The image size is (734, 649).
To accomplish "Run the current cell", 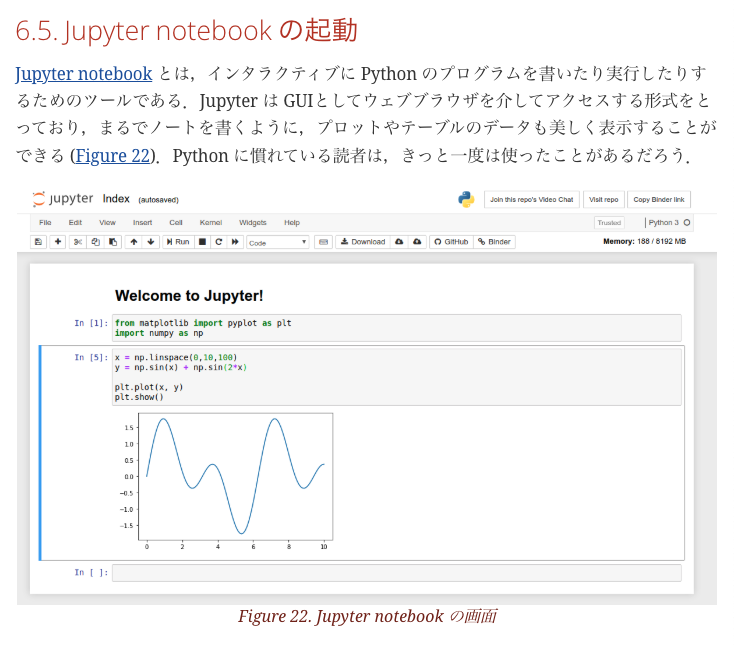I will tap(178, 242).
